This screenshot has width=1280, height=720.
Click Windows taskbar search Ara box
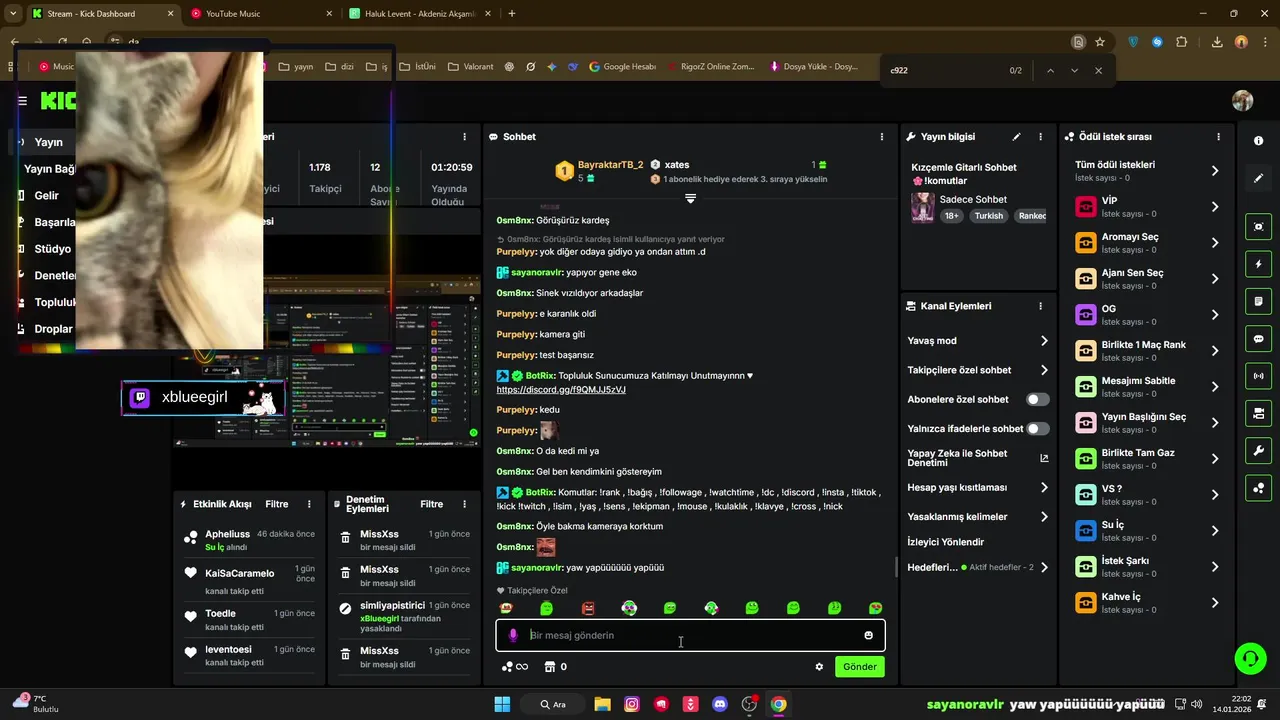click(x=553, y=704)
